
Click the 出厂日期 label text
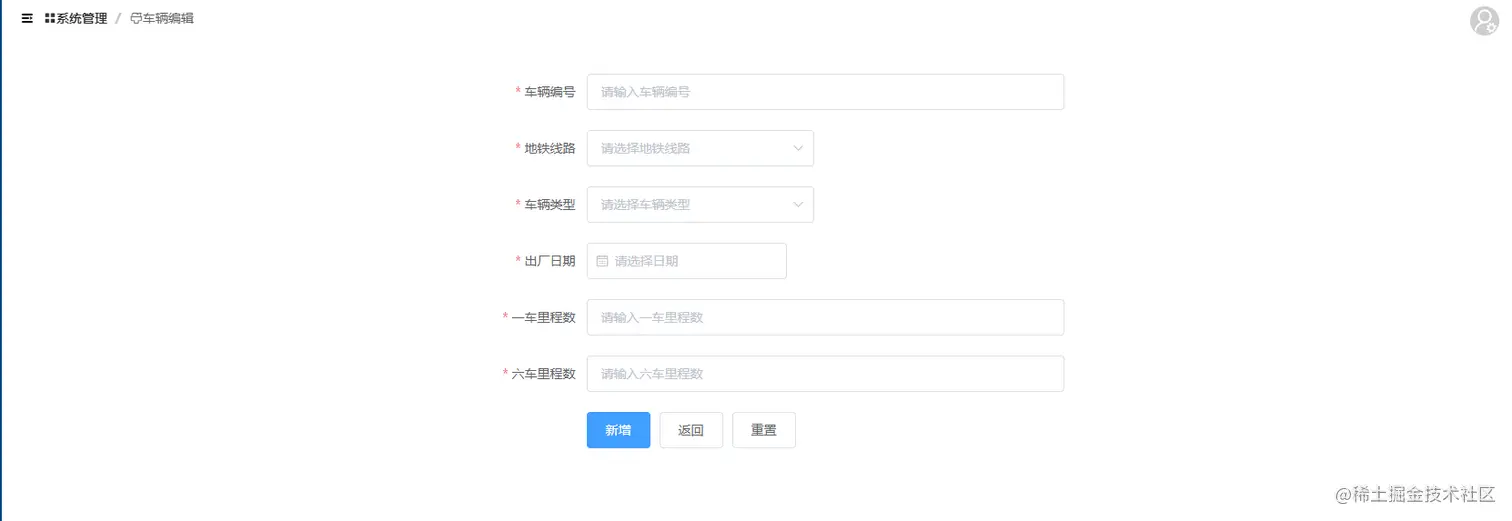coord(550,261)
